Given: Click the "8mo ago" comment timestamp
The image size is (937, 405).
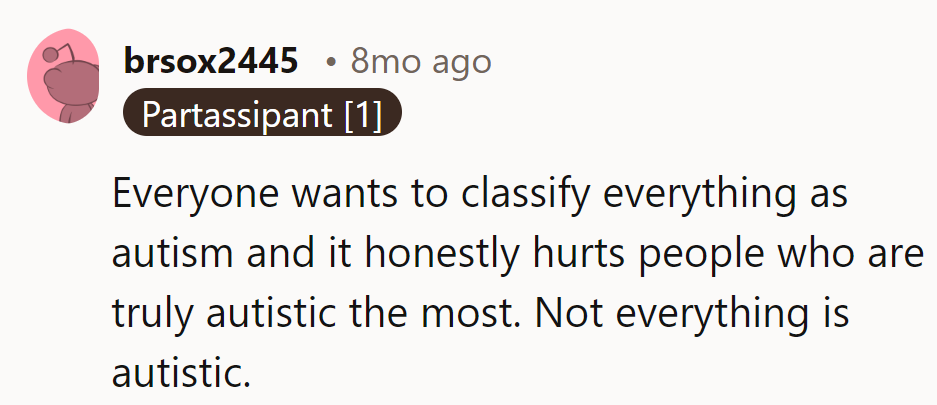Looking at the screenshot, I should (x=421, y=62).
